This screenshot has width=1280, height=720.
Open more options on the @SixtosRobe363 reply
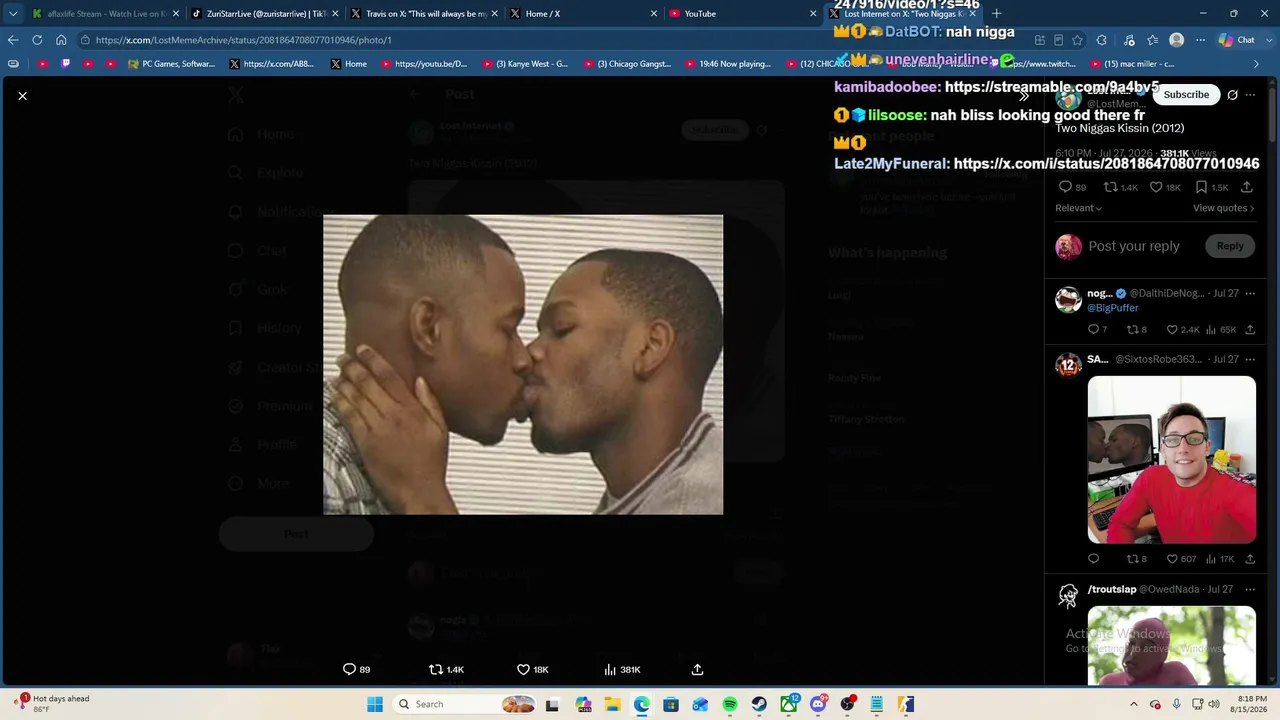[x=1250, y=360]
